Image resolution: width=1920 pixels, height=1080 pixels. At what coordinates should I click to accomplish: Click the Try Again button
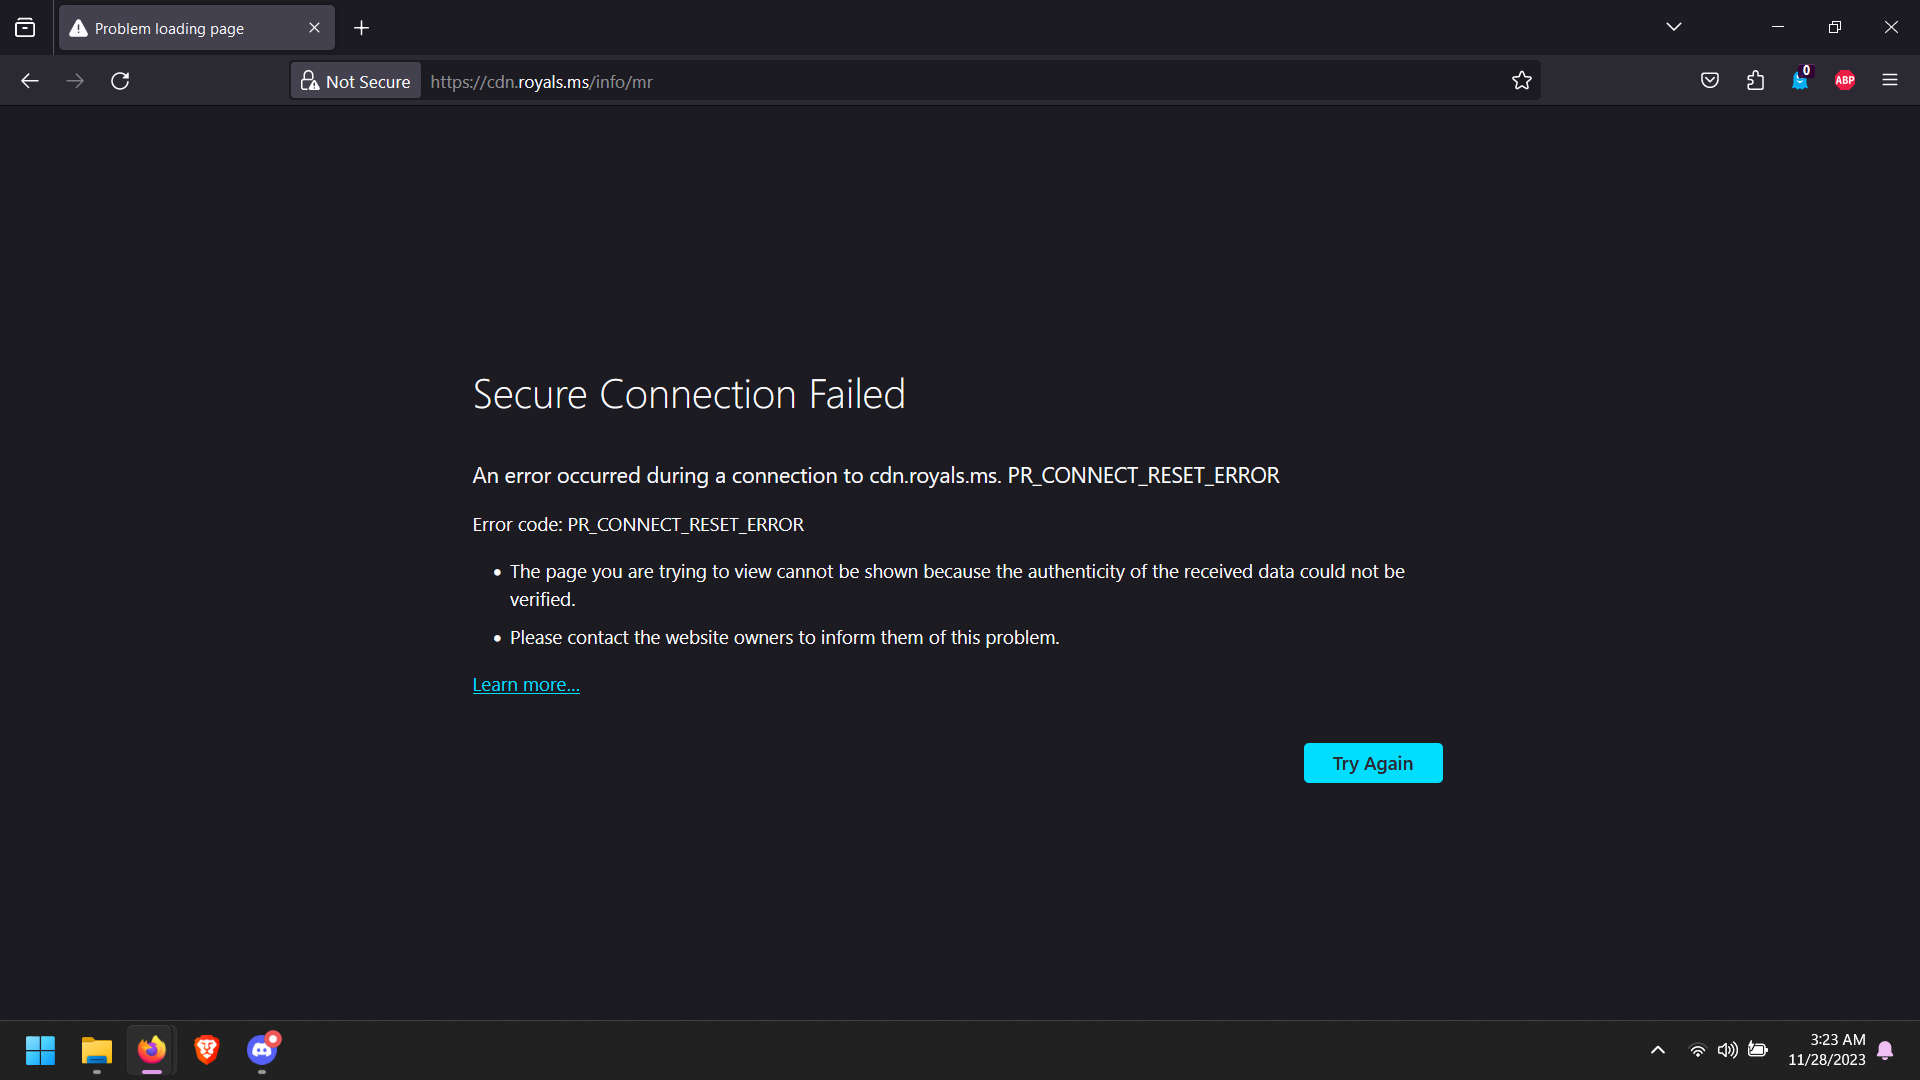tap(1372, 763)
